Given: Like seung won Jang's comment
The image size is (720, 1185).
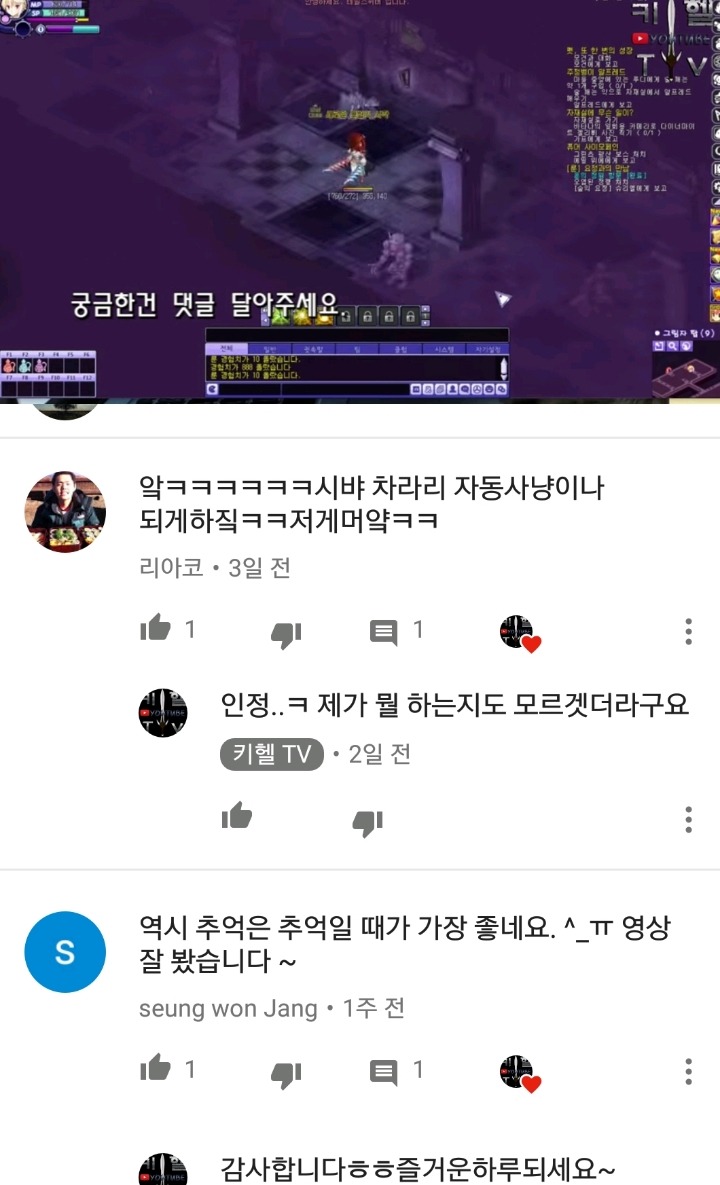Looking at the screenshot, I should tap(156, 1068).
